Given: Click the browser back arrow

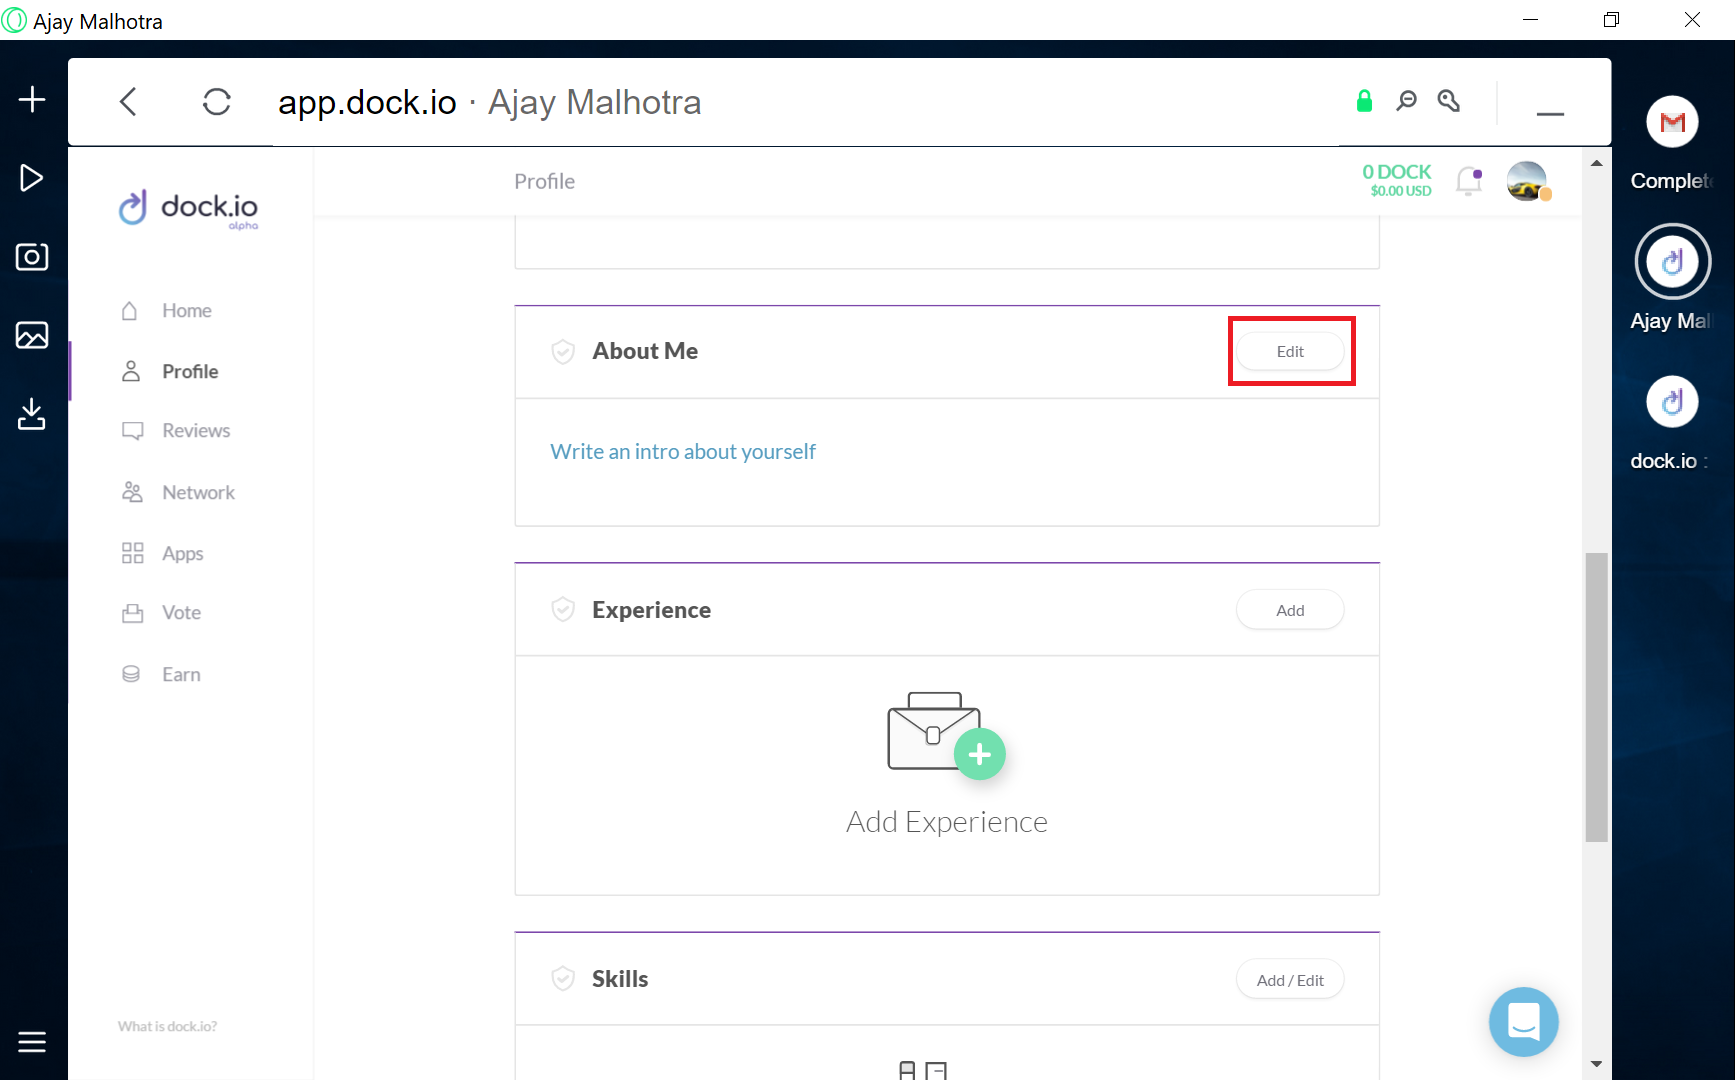Looking at the screenshot, I should click(128, 101).
